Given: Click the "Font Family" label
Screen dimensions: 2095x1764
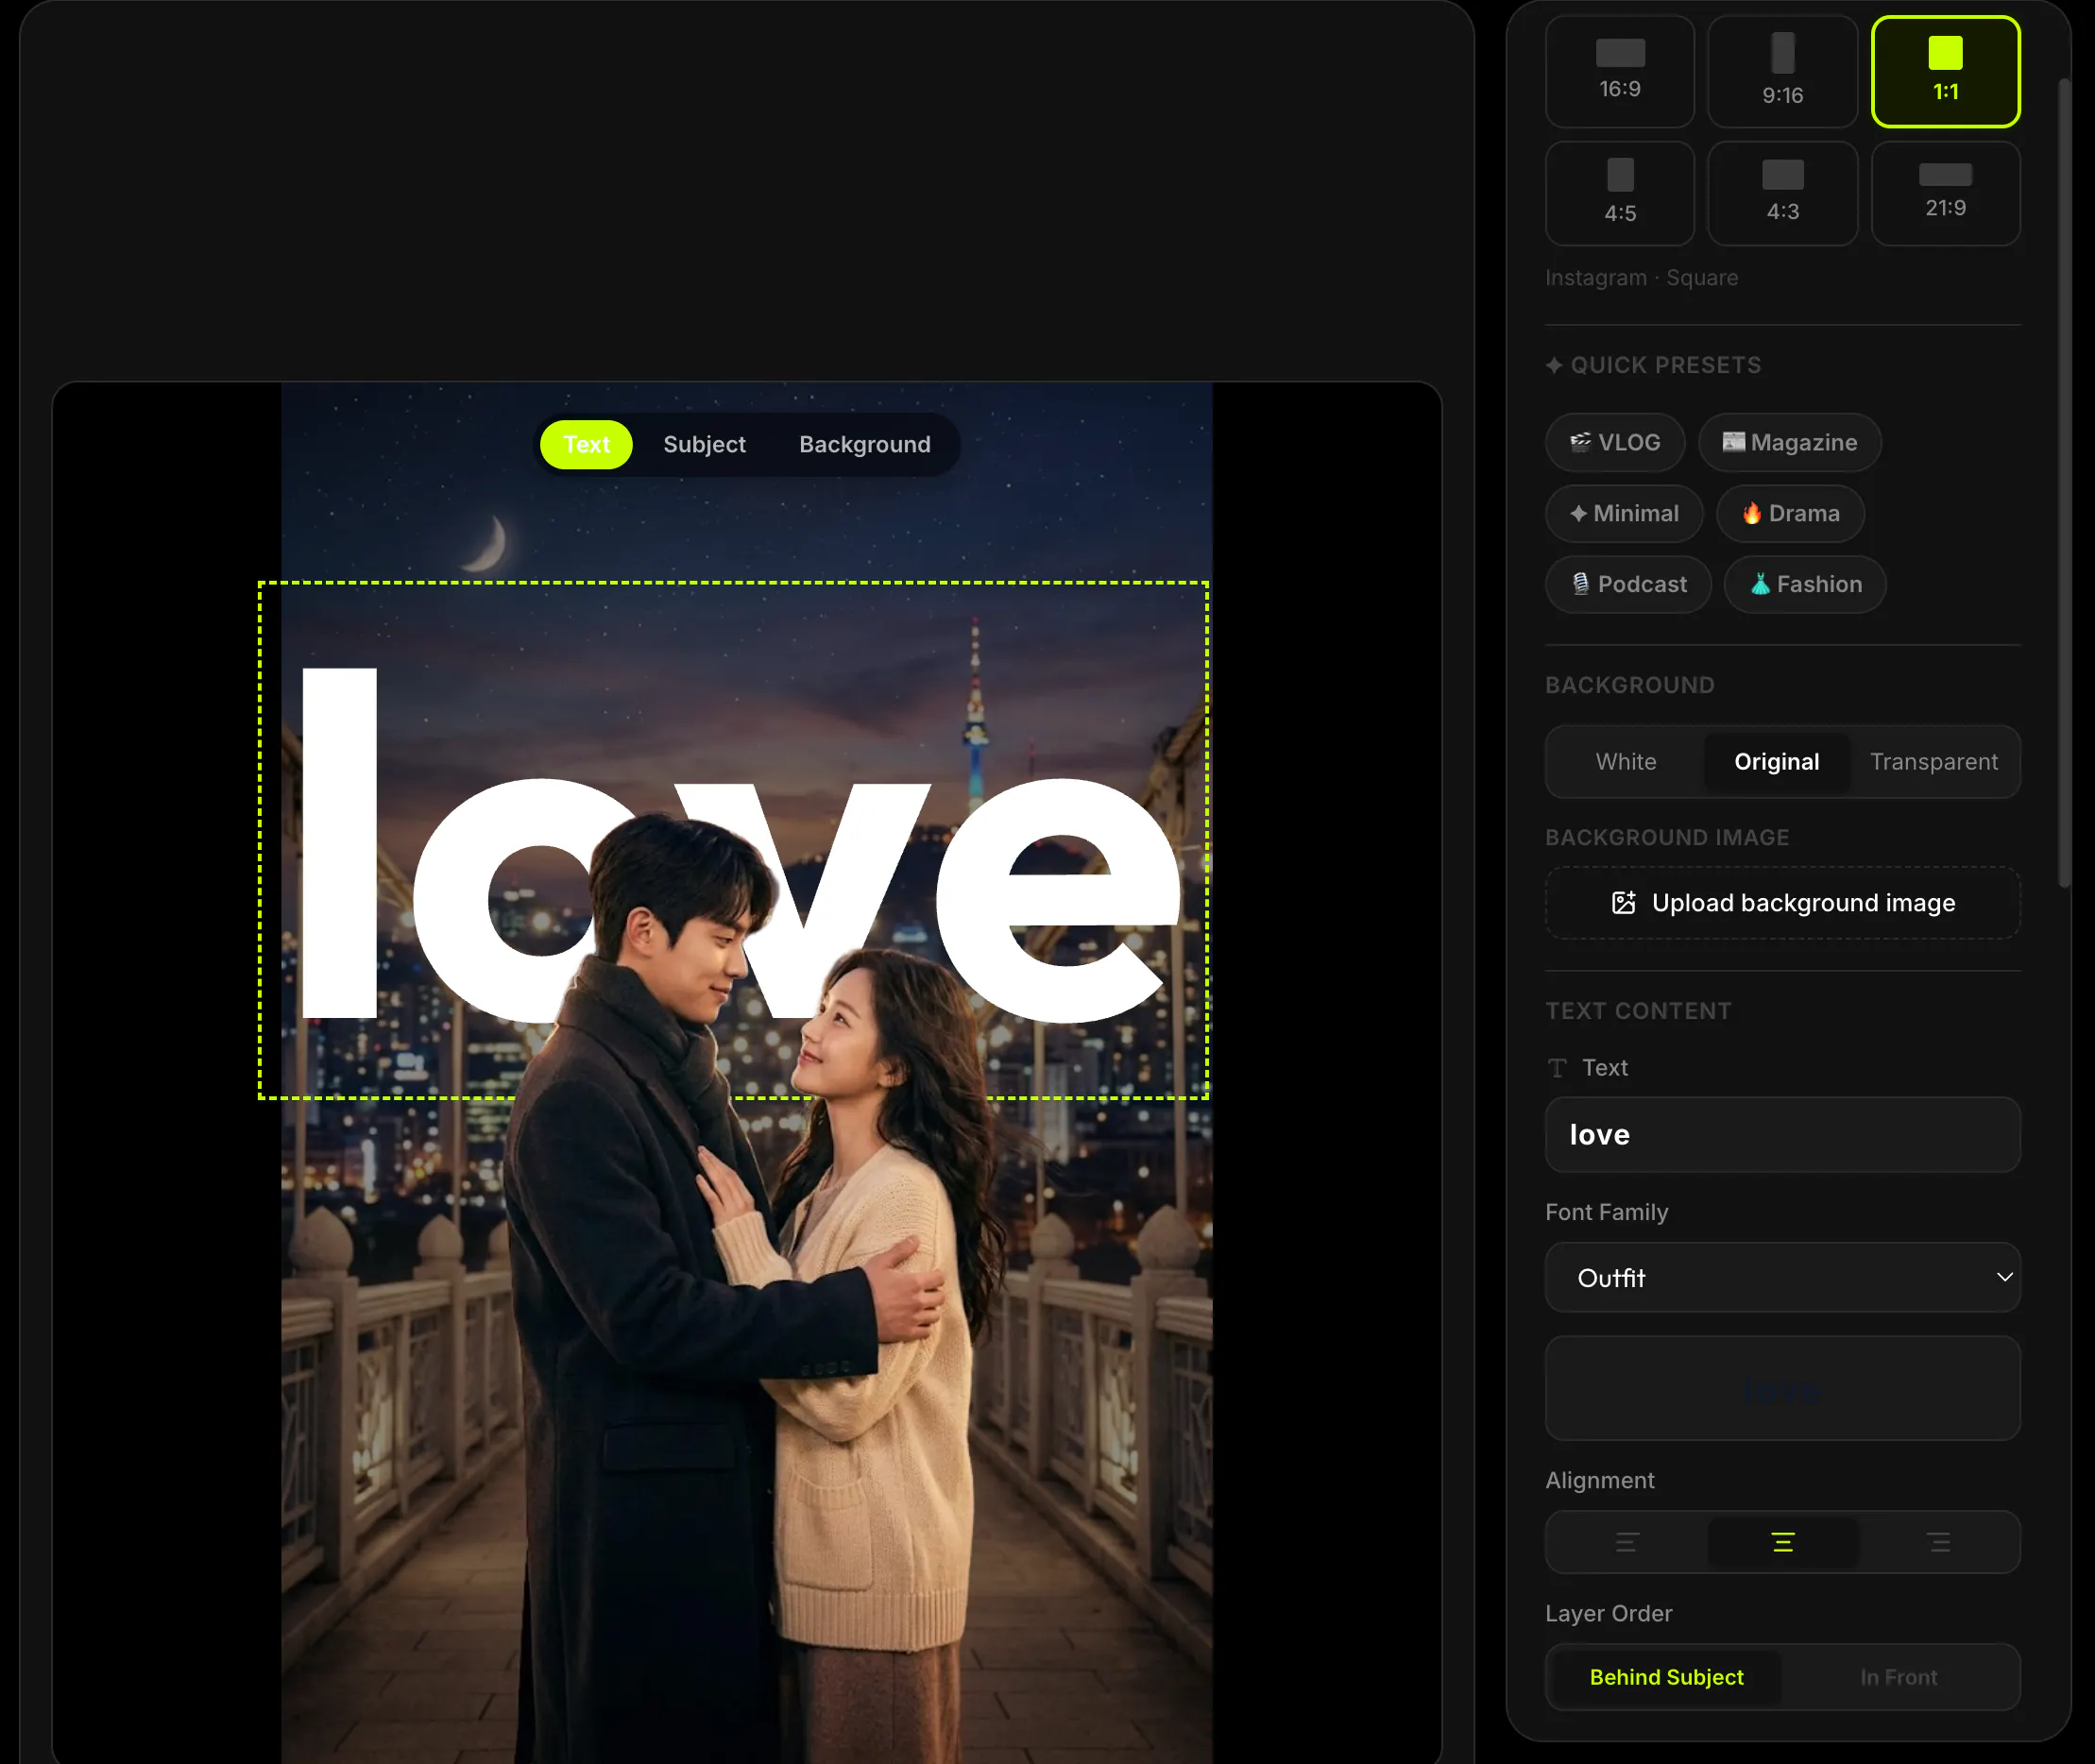Looking at the screenshot, I should coord(1606,1212).
